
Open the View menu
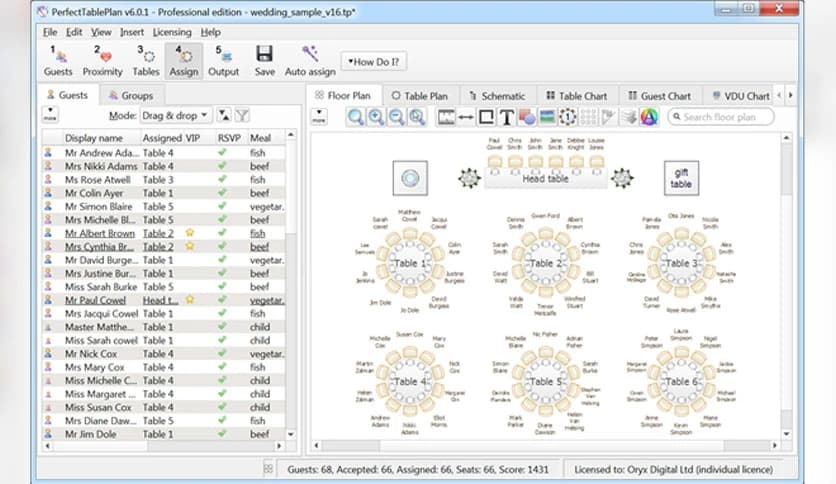click(x=101, y=32)
